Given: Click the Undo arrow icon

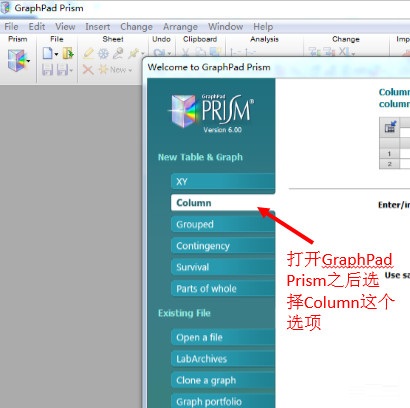Looking at the screenshot, I should tap(159, 52).
